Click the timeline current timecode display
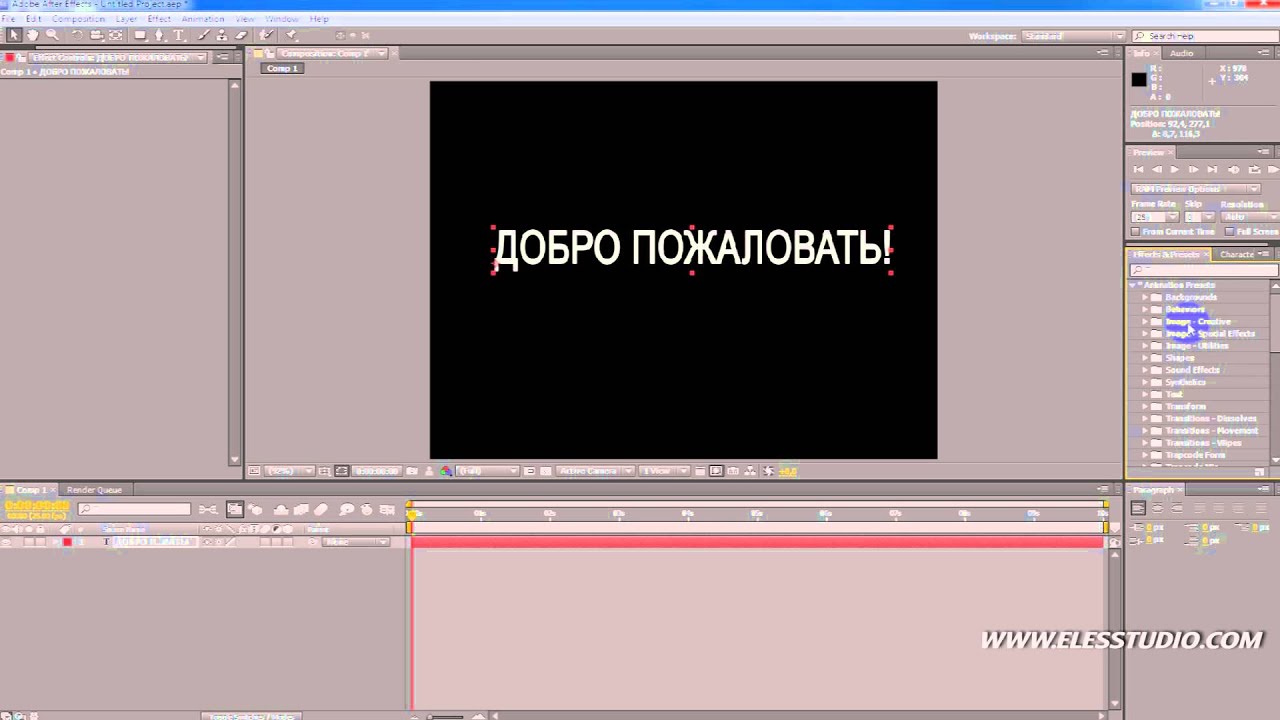 37,506
